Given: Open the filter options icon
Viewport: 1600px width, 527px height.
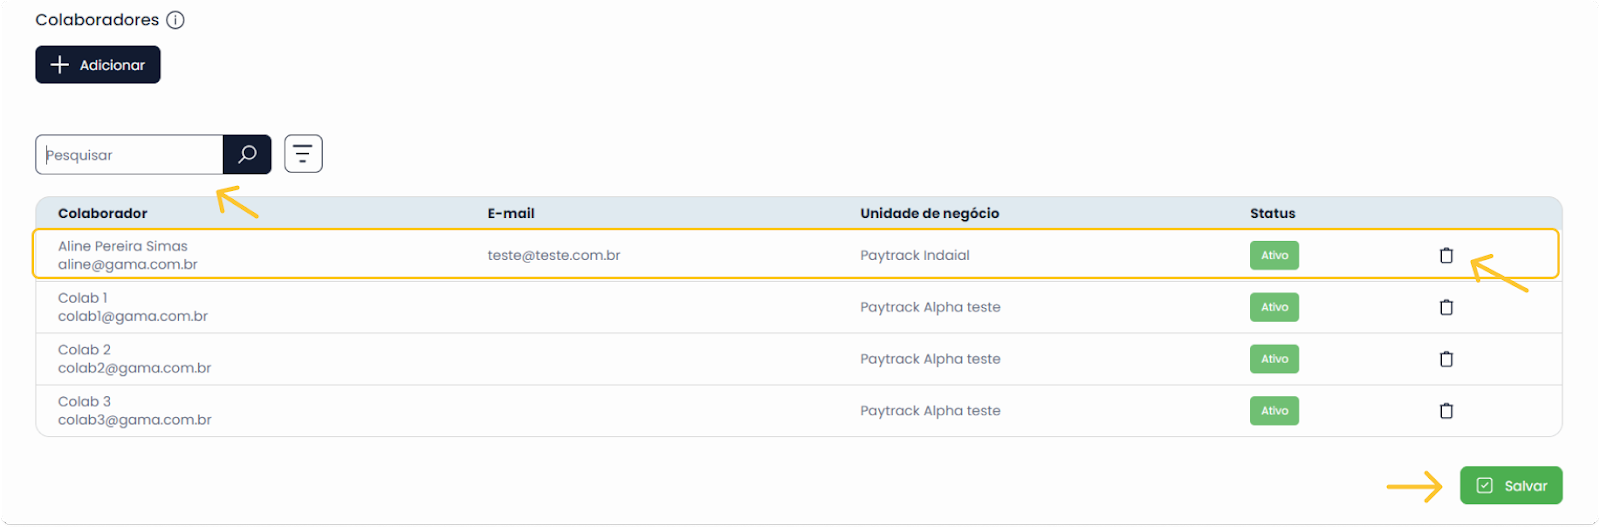Looking at the screenshot, I should (x=303, y=154).
